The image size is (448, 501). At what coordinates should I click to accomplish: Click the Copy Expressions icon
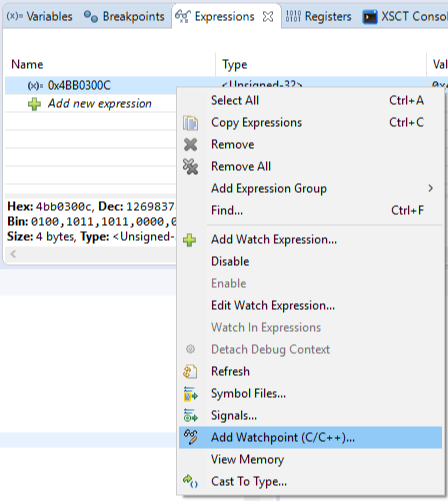pos(190,123)
